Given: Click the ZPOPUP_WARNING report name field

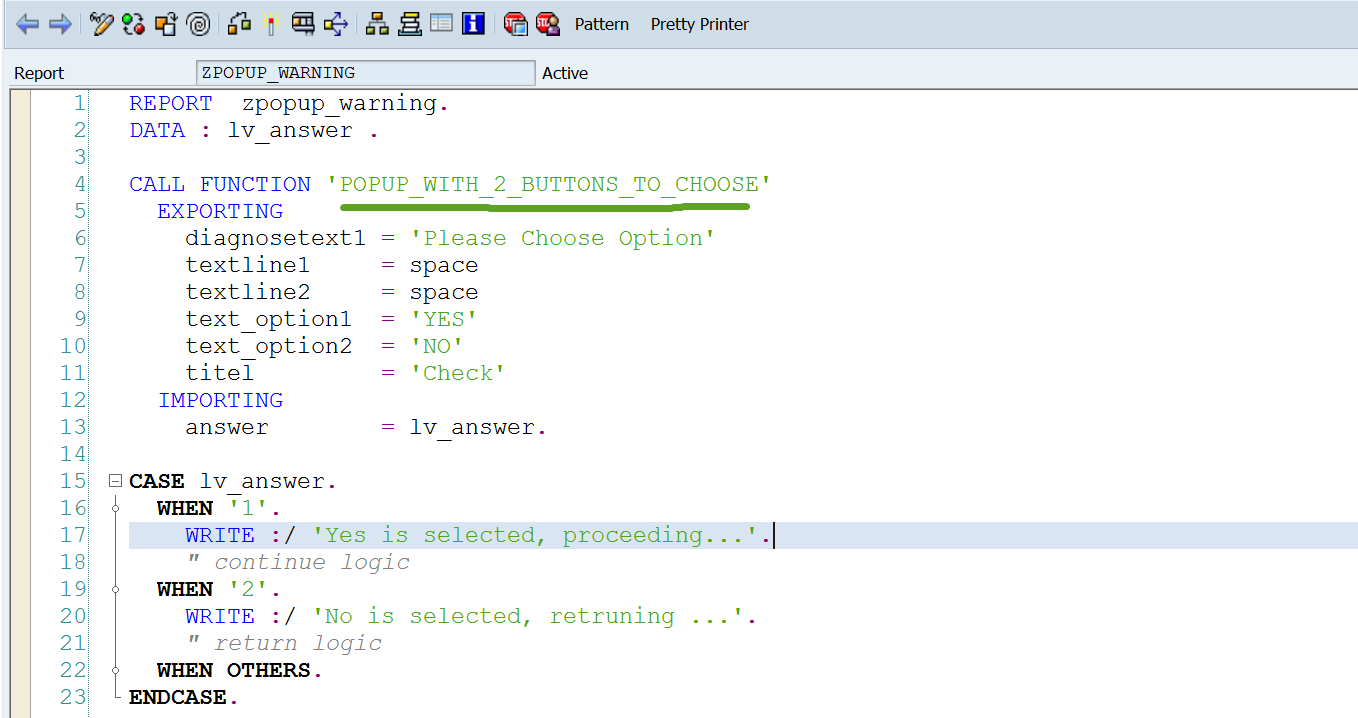Looking at the screenshot, I should tap(365, 72).
